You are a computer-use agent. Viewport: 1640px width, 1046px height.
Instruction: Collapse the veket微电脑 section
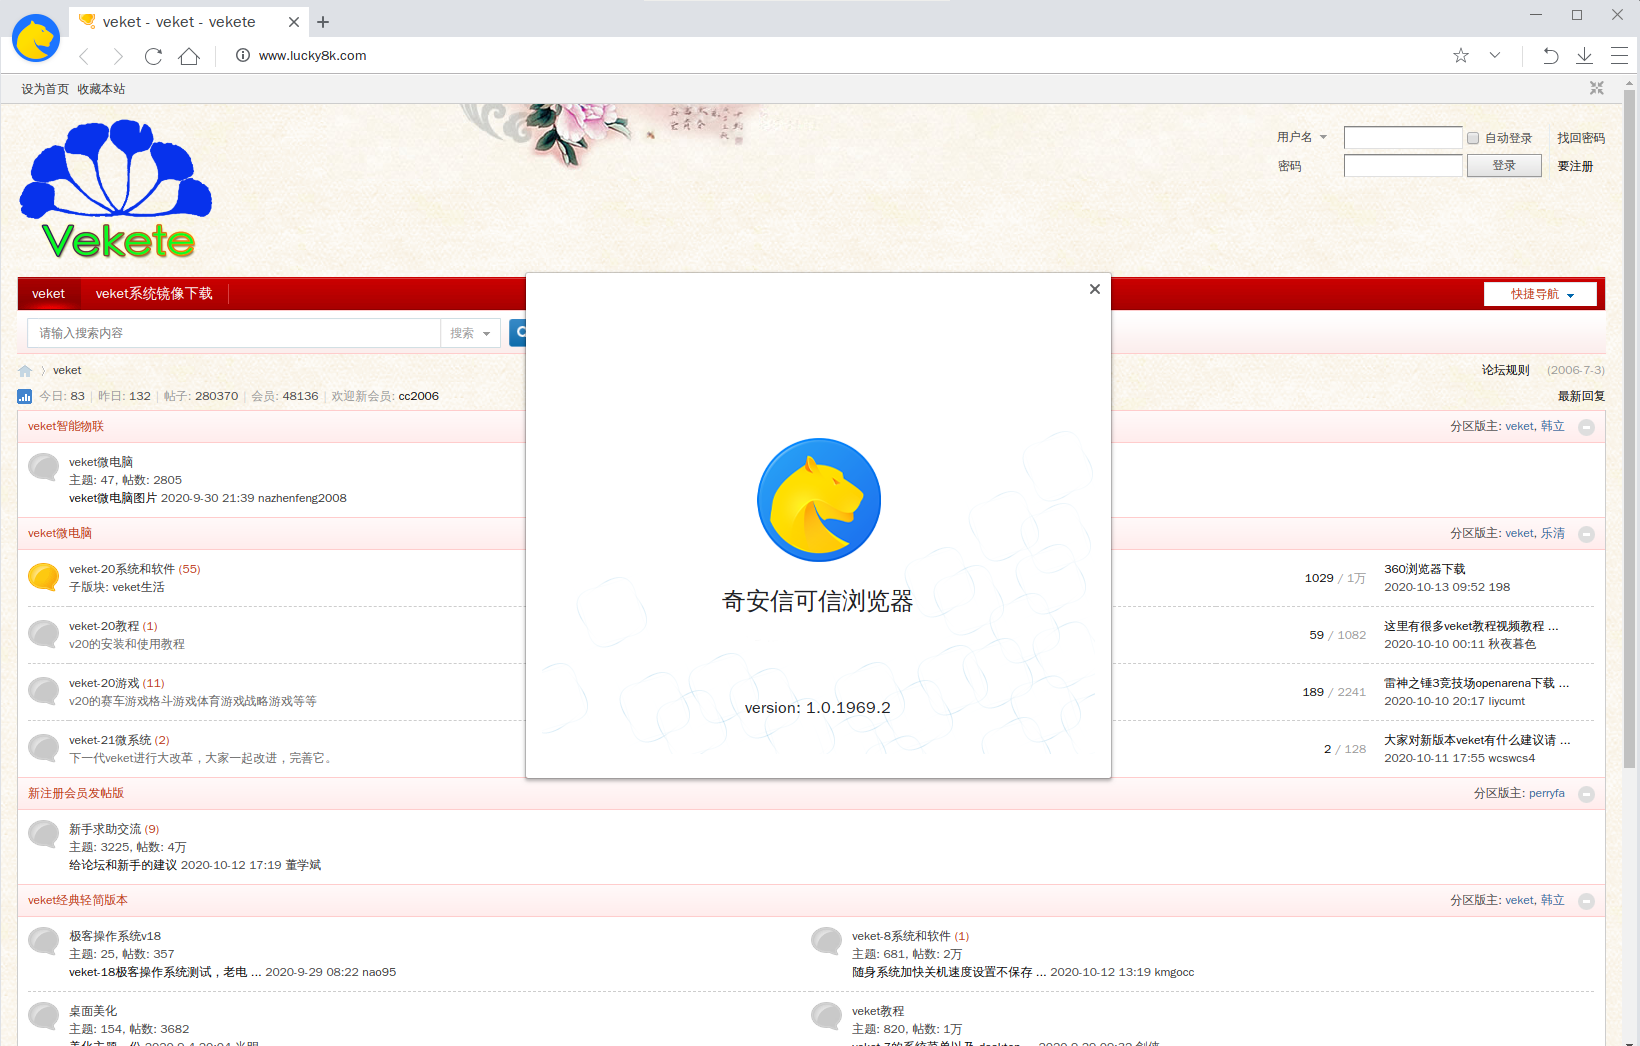(x=1586, y=534)
